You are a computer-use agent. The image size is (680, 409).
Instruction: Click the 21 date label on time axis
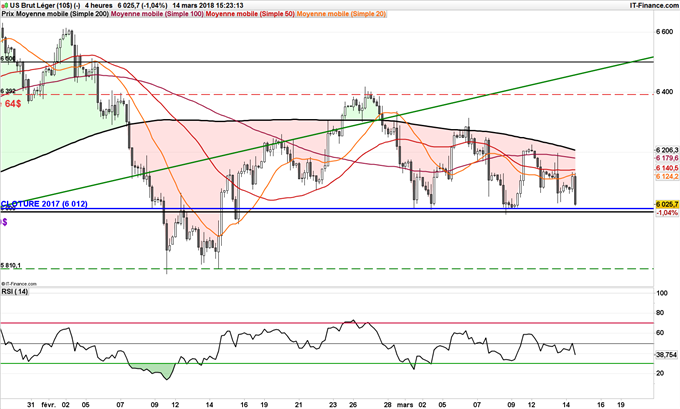298,405
